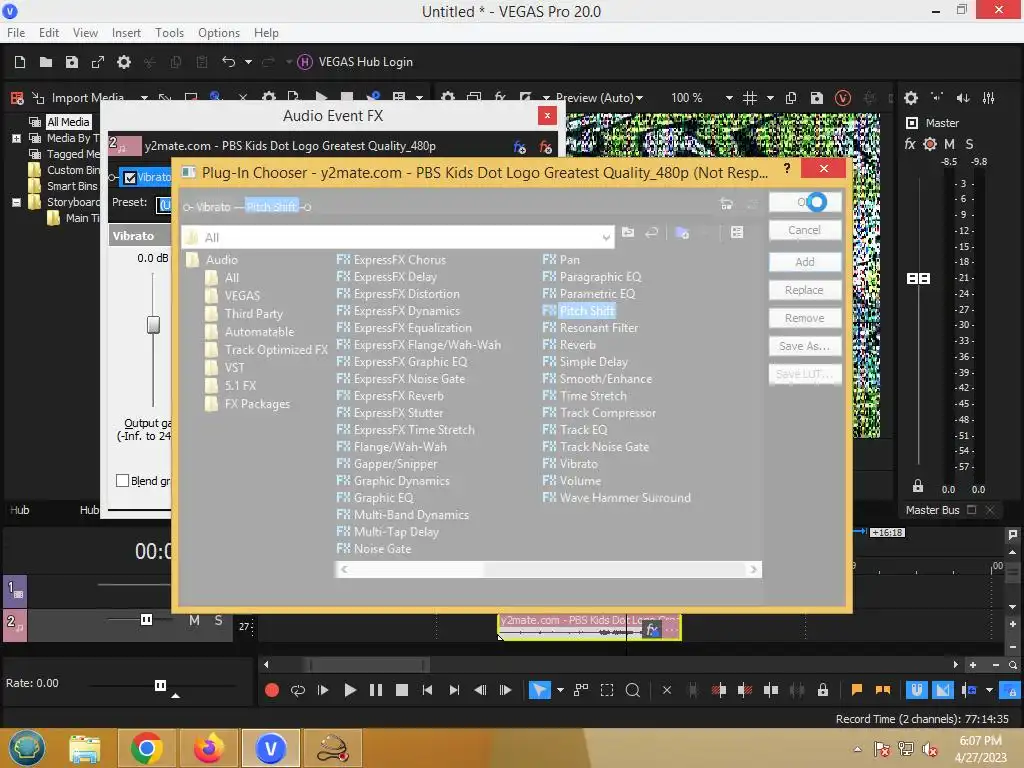Open the Preview (Auto) quality dropdown
1024x768 pixels.
tap(600, 98)
